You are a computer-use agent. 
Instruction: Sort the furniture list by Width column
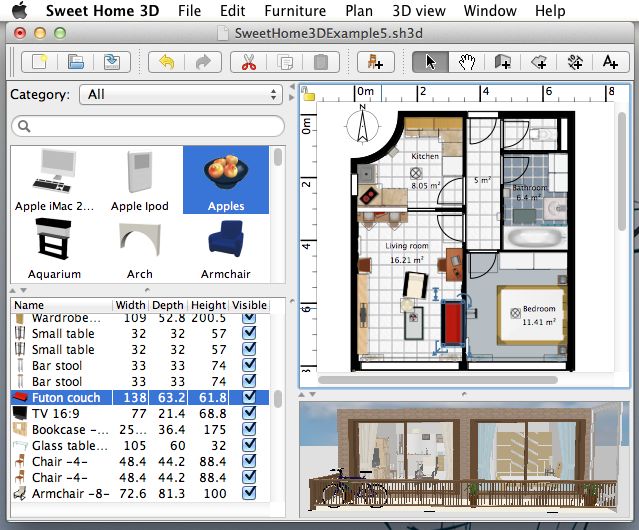click(x=130, y=305)
